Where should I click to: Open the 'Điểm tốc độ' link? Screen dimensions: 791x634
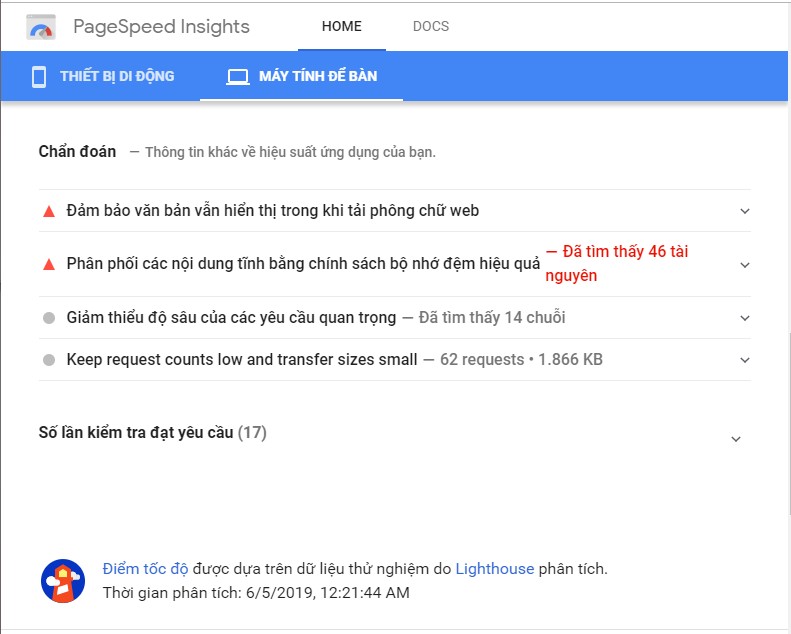tap(145, 568)
